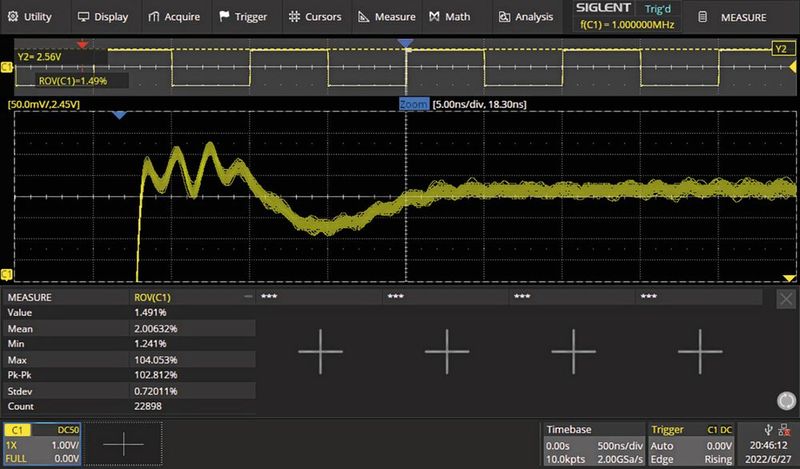The width and height of the screenshot is (800, 469).
Task: Add measurement in the fifth slot plus
Action: tap(700, 351)
